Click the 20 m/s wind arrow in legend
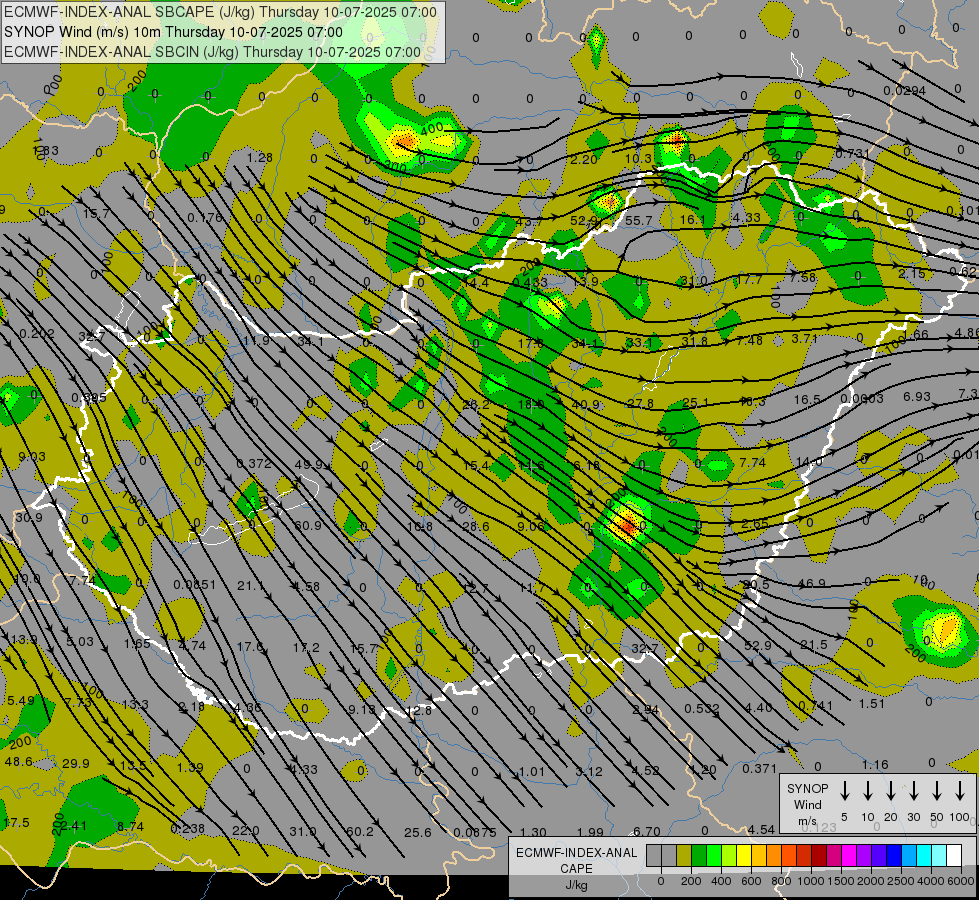The image size is (979, 900). coord(890,790)
